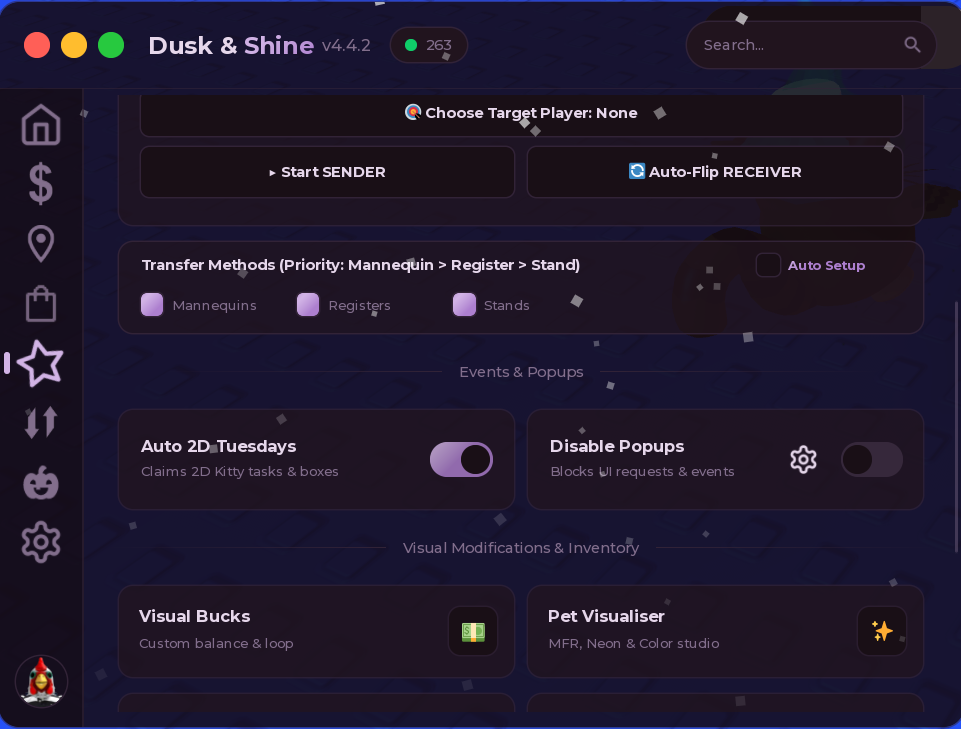Viewport: 961px width, 729px height.
Task: Uncheck the Mannequins checkbox
Action: click(x=152, y=304)
